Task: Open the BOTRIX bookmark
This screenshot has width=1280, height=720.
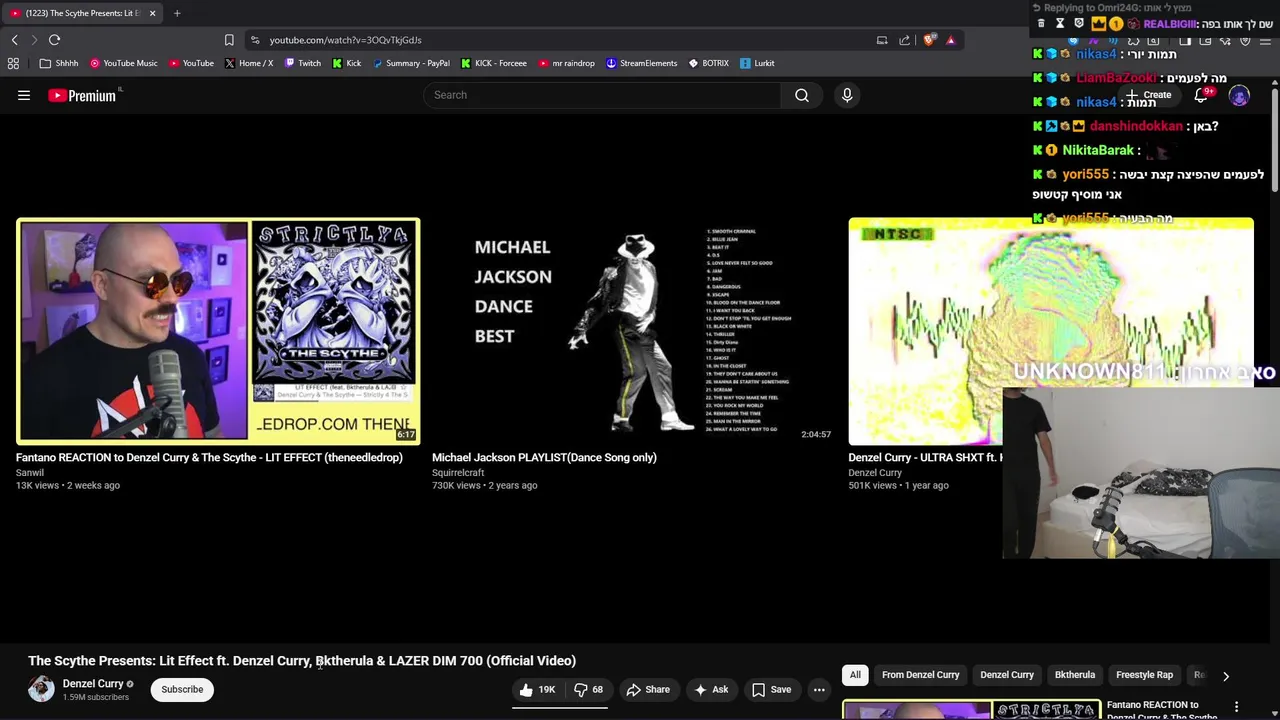Action: click(709, 63)
